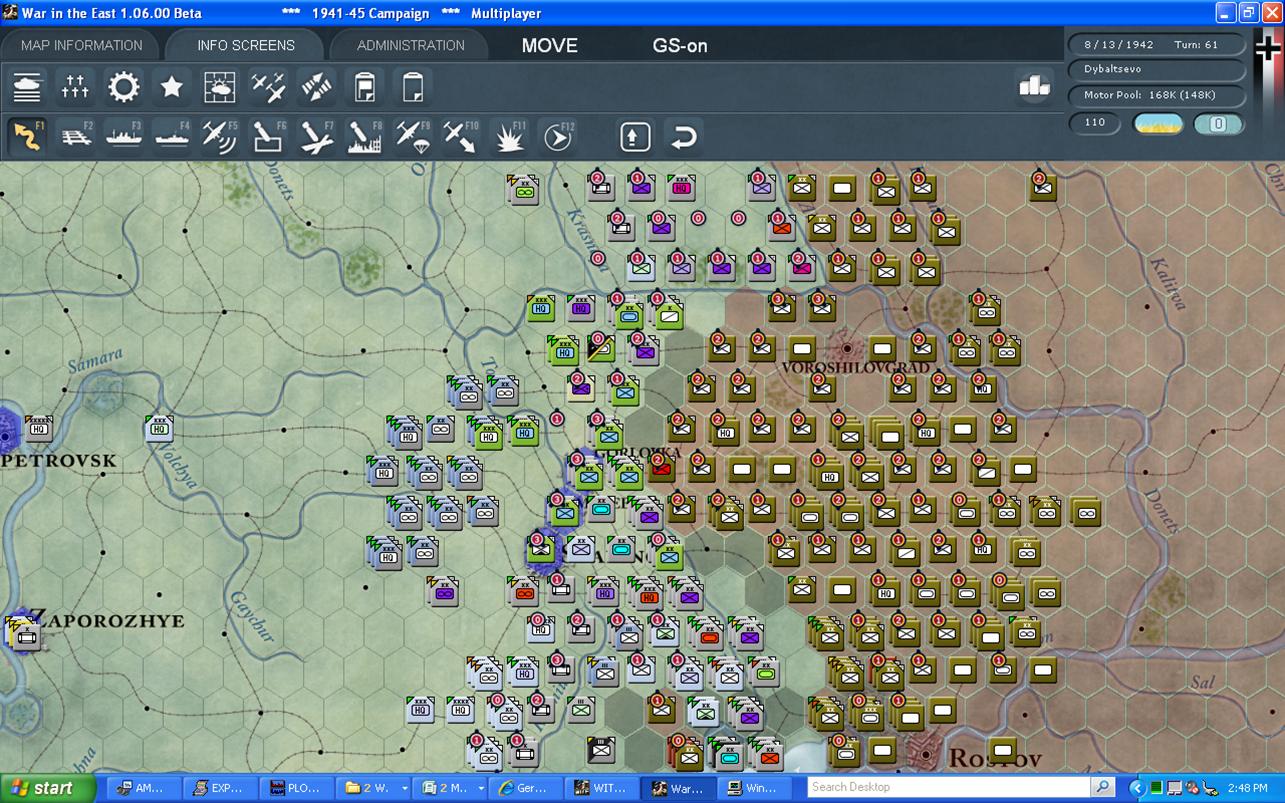Open the losses screen with crosses icon
This screenshot has width=1285, height=803.
point(76,88)
